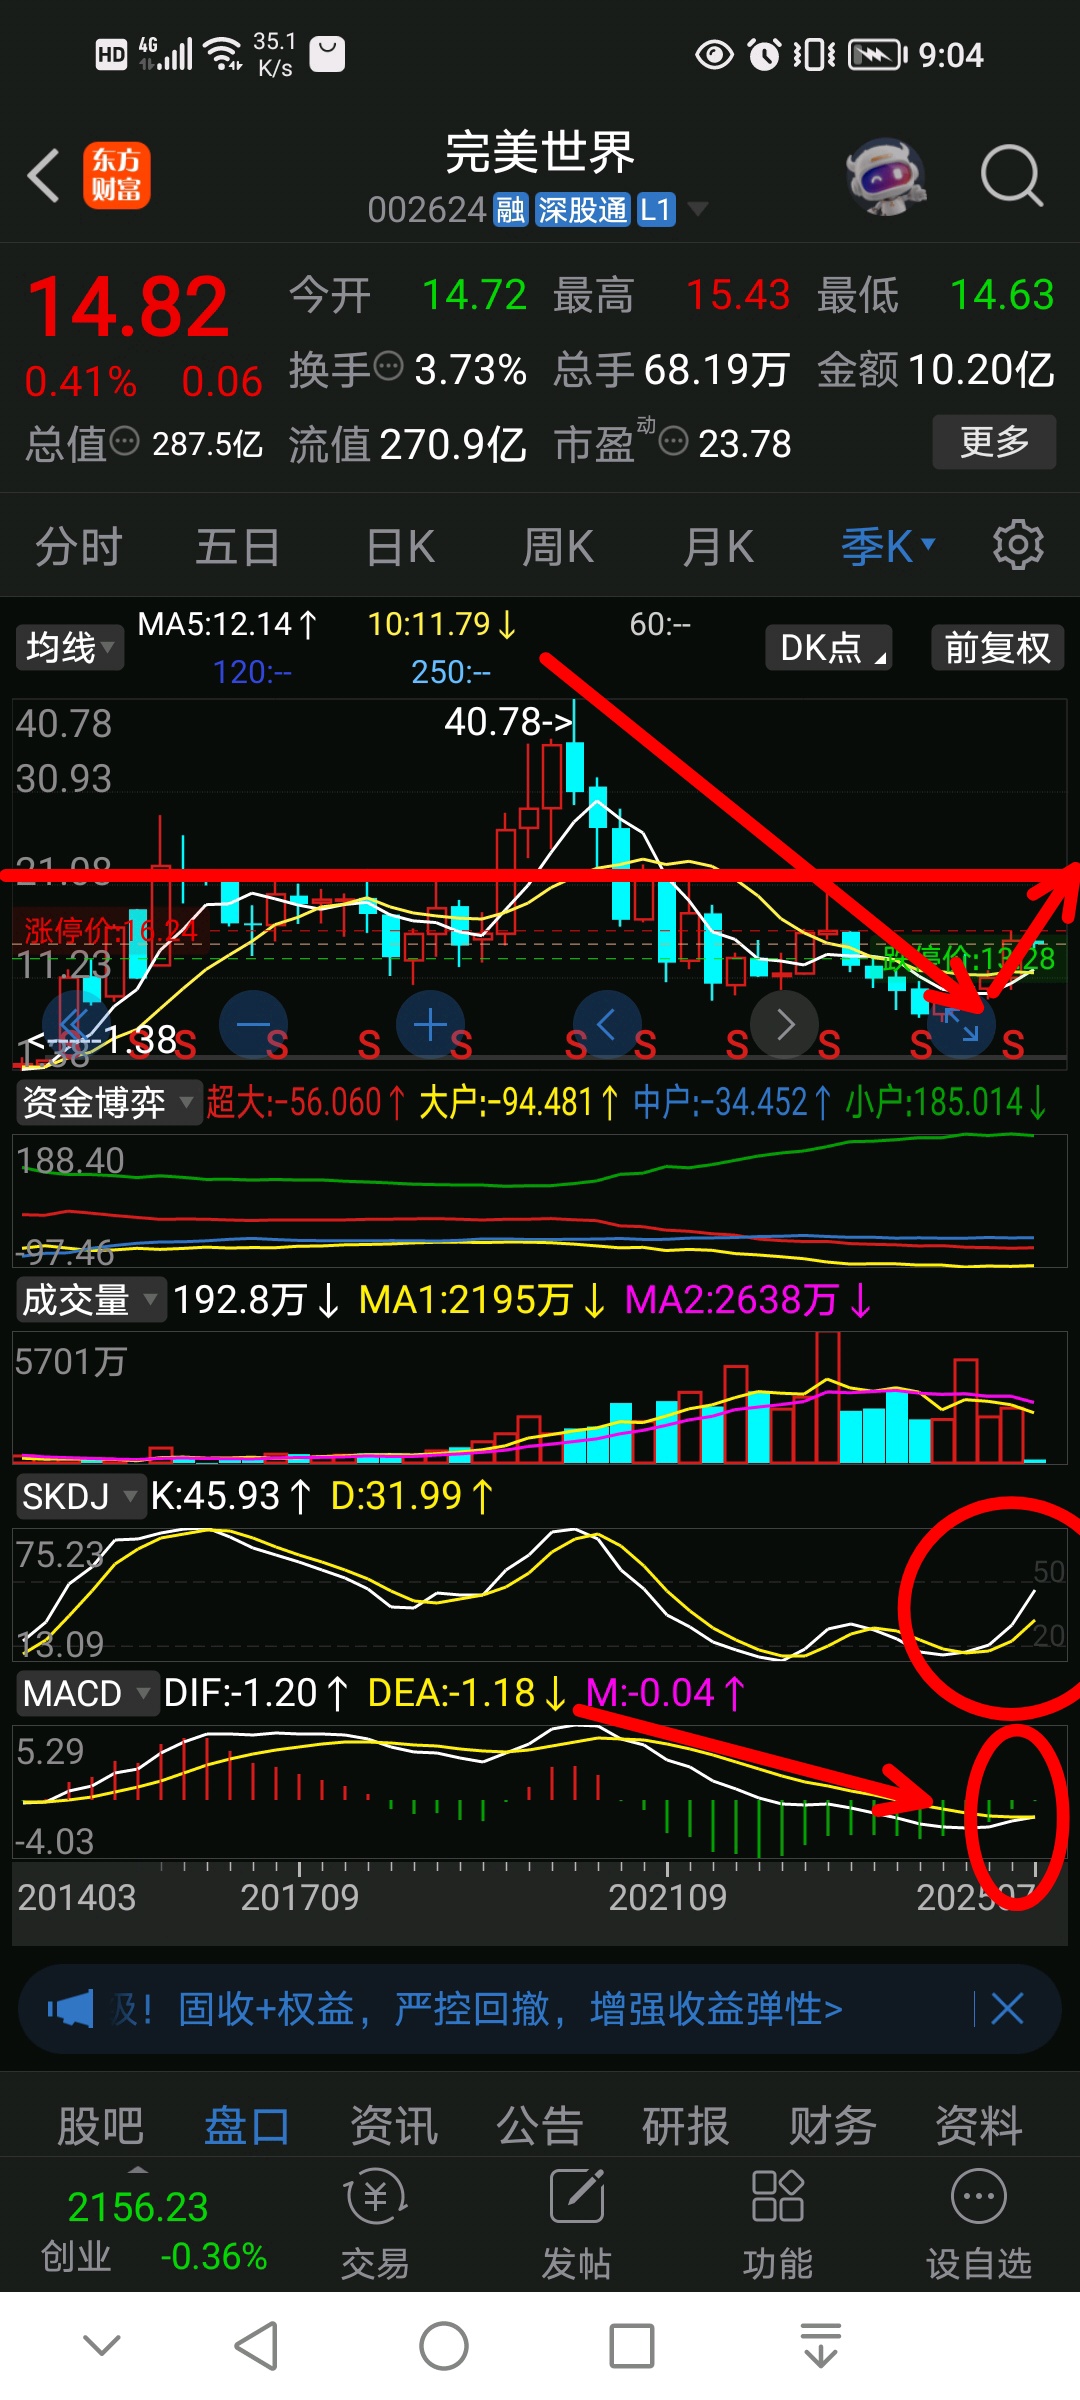
Task: Tap 设自选 add to watchlist icon
Action: (x=979, y=2224)
